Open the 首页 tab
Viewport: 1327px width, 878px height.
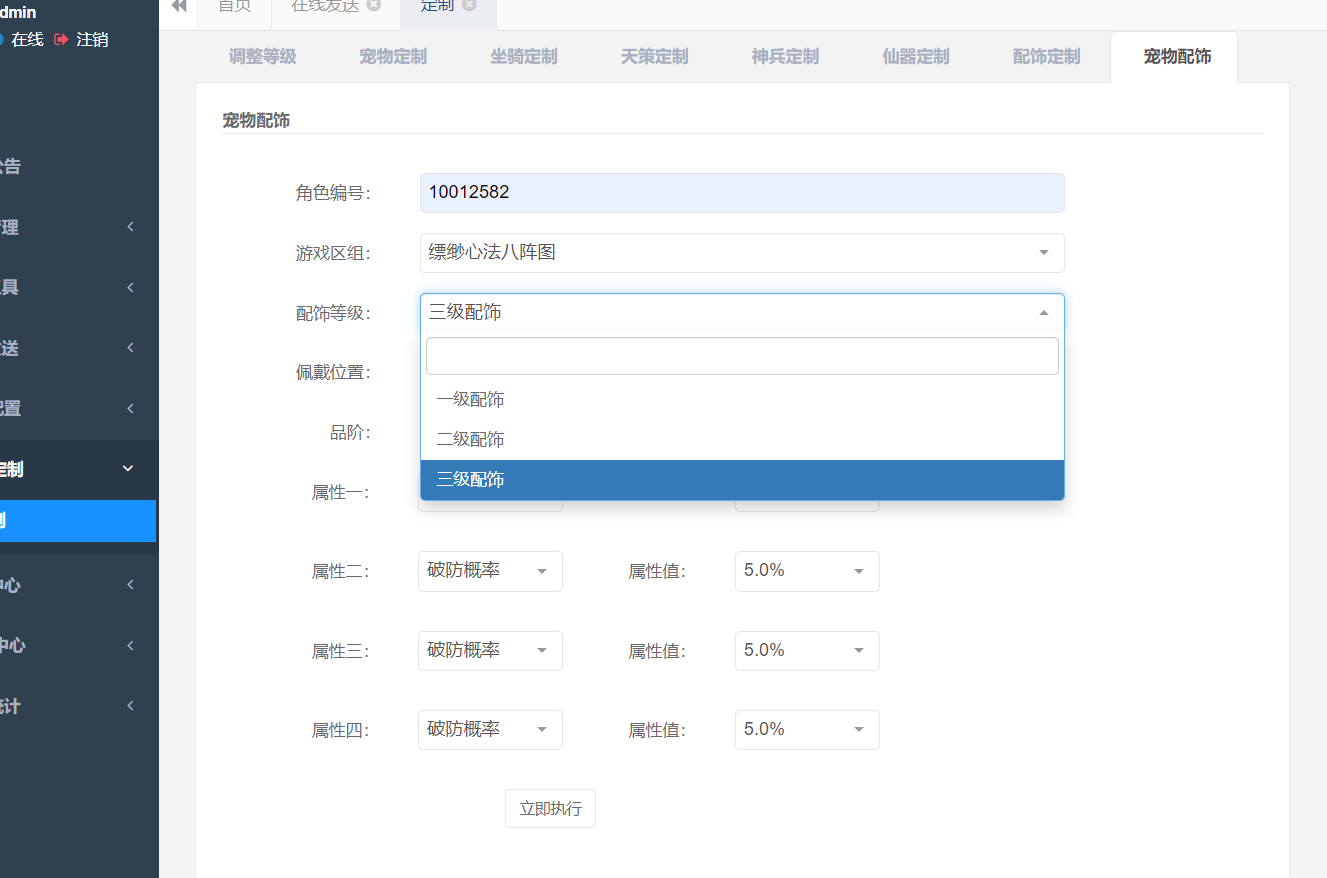[x=235, y=6]
